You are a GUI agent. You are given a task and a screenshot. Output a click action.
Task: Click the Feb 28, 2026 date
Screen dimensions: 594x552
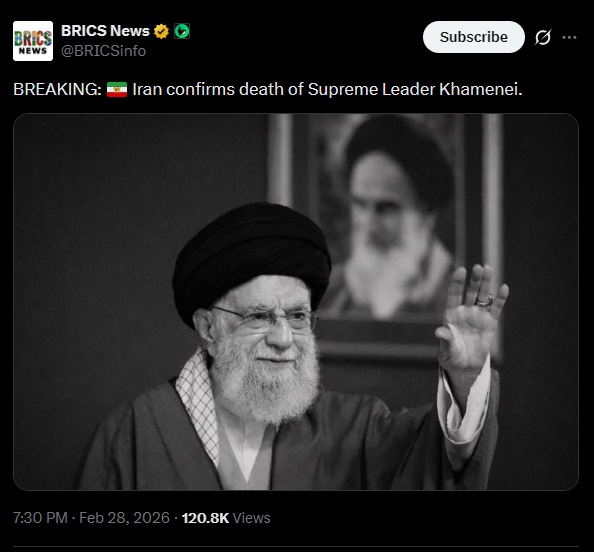pyautogui.click(x=124, y=518)
